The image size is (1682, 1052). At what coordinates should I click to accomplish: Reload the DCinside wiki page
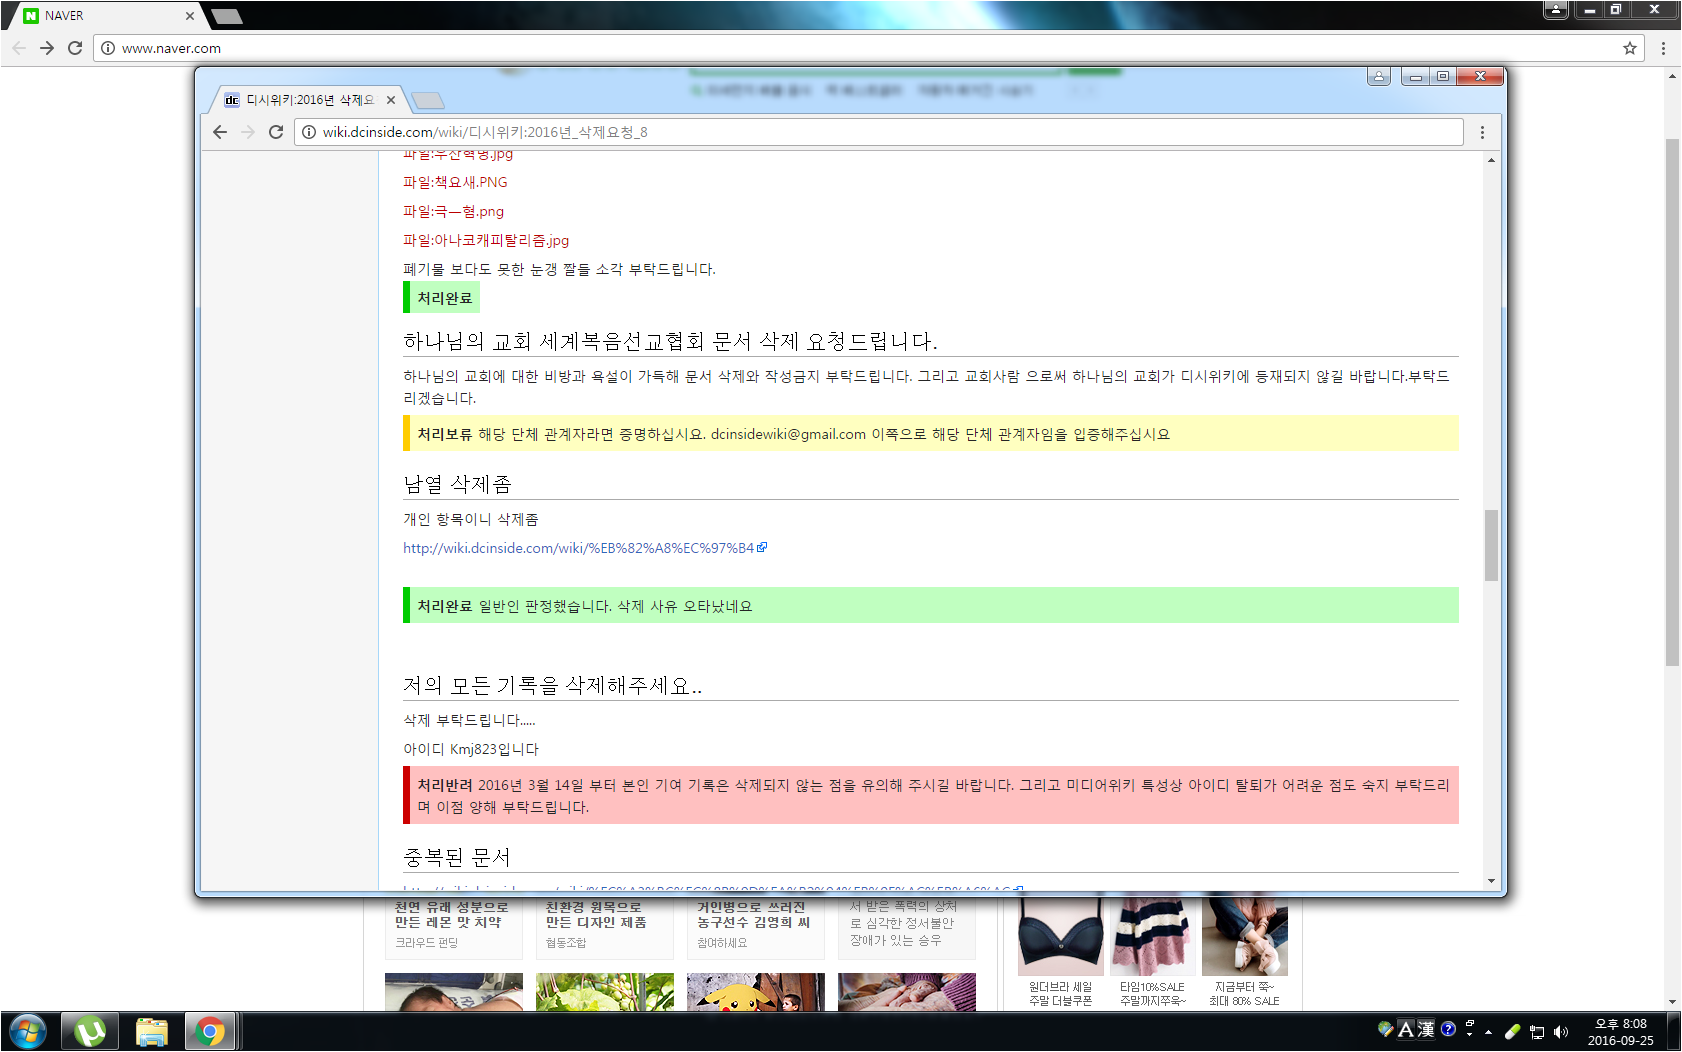pyautogui.click(x=276, y=132)
